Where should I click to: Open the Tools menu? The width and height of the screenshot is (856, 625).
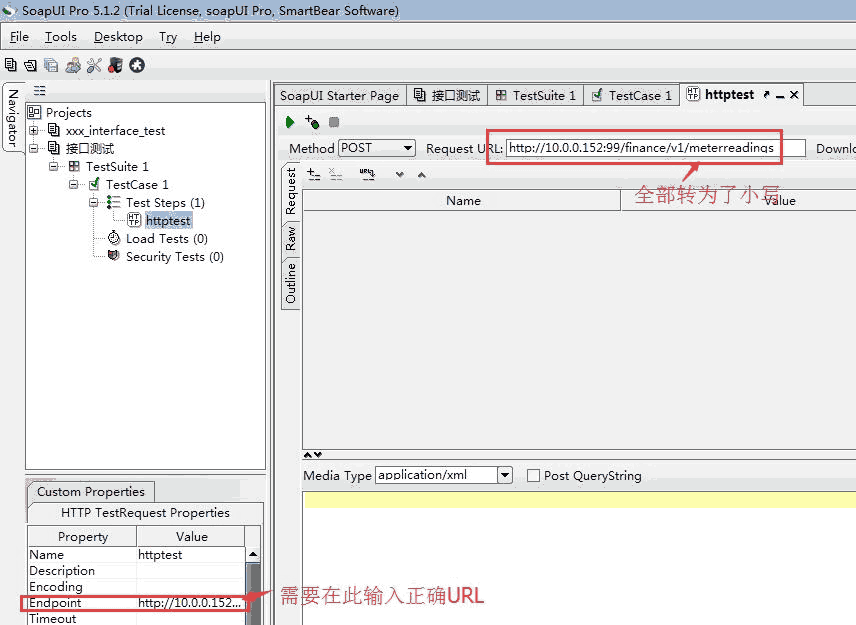coord(60,37)
